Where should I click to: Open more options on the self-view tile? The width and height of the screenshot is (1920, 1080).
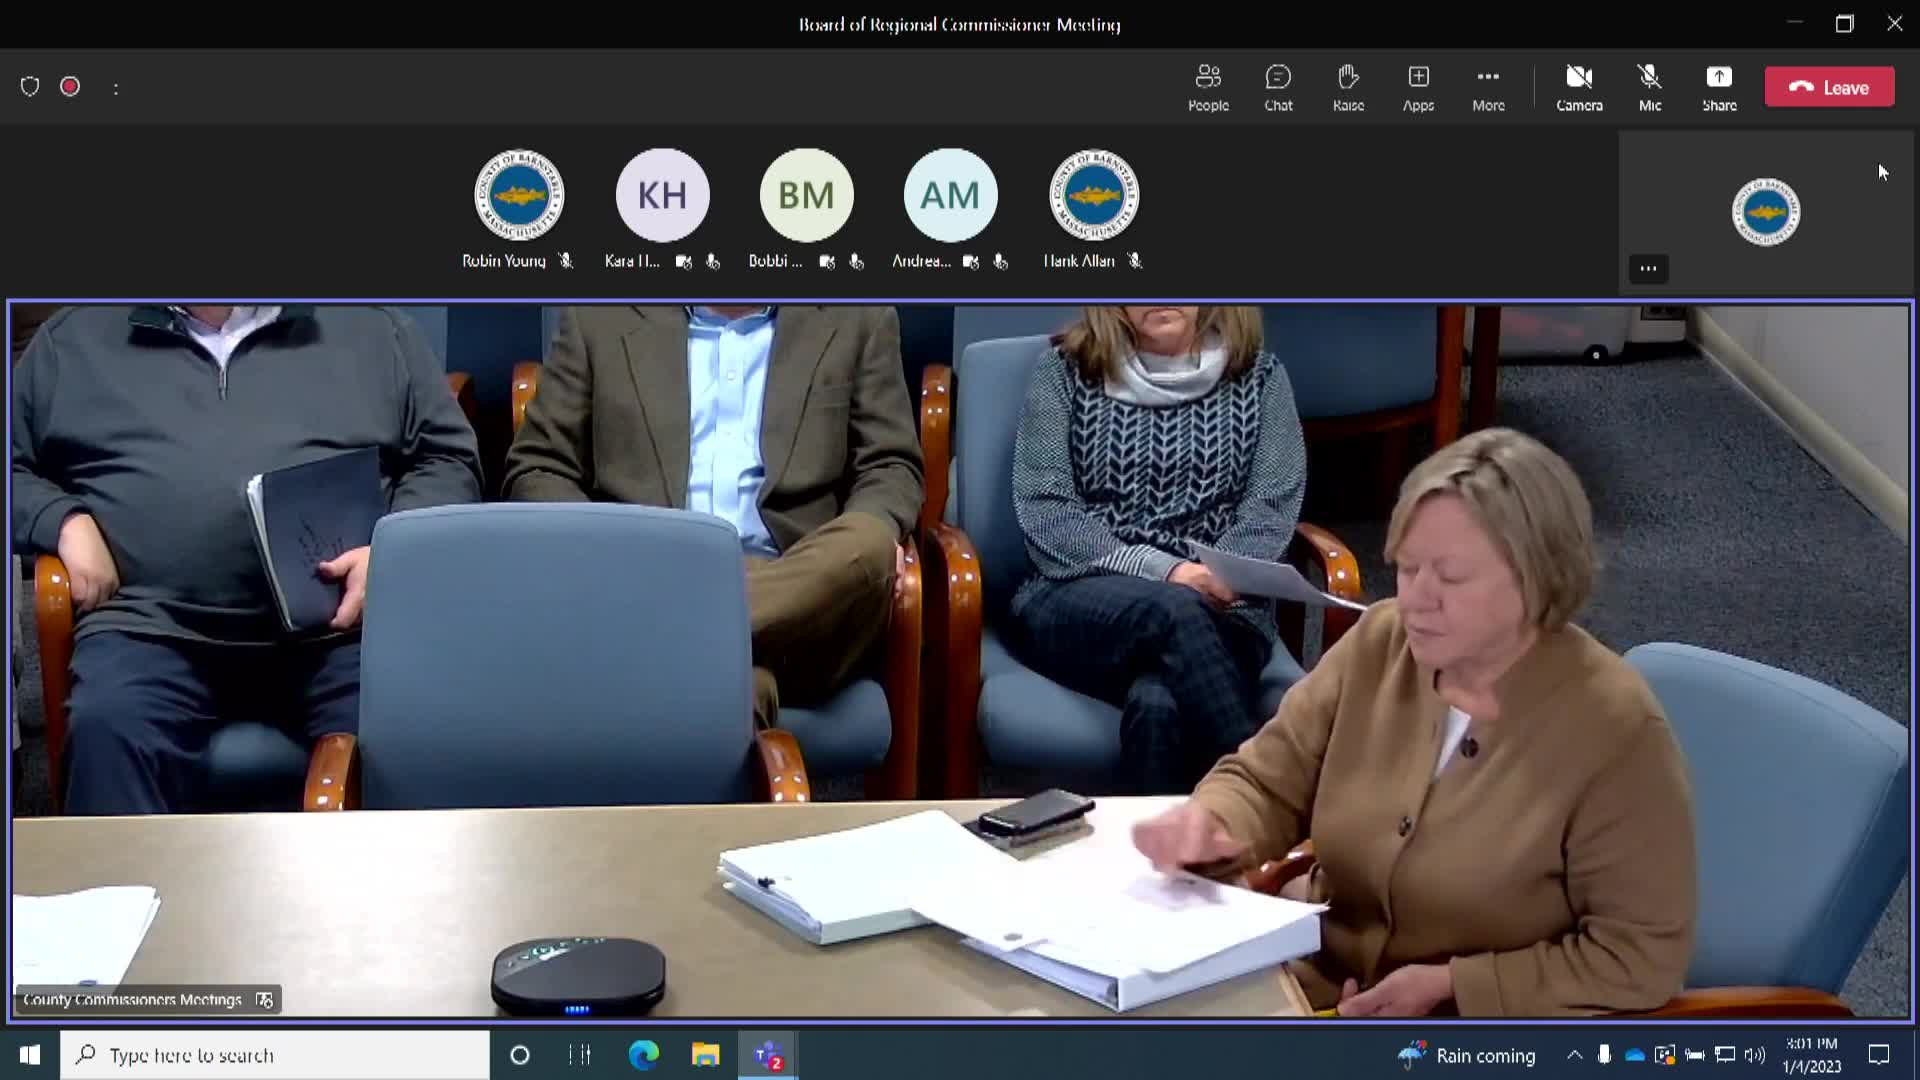[x=1648, y=268]
